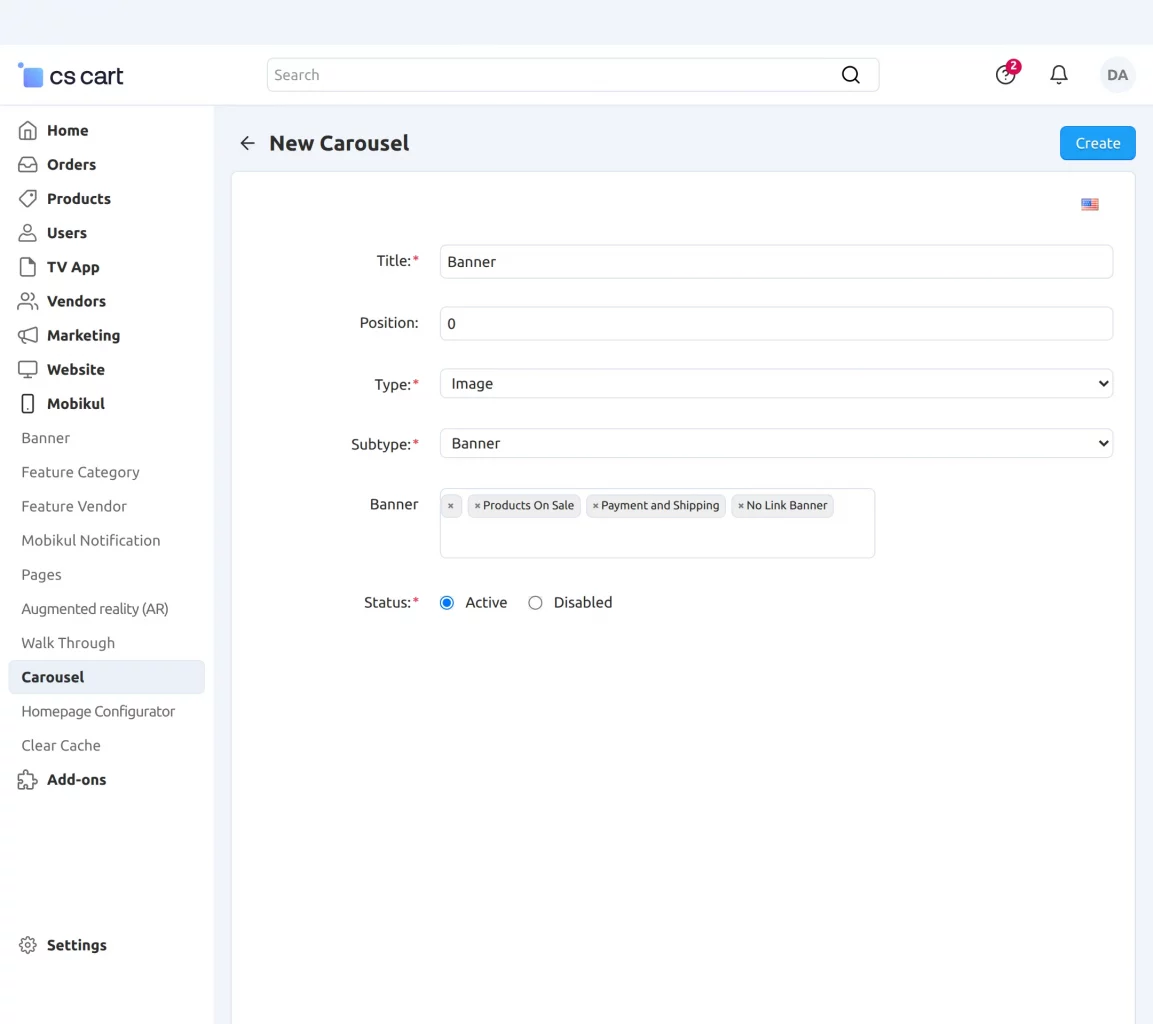Open Homepage Configurator from the sidebar
The width and height of the screenshot is (1153, 1024).
[97, 711]
